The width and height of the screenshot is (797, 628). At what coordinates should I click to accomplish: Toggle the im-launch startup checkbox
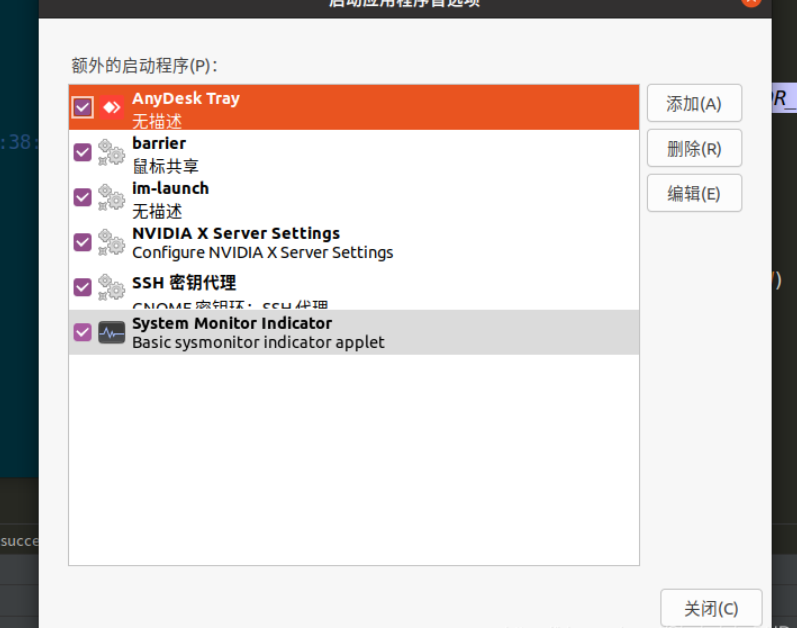[x=82, y=197]
